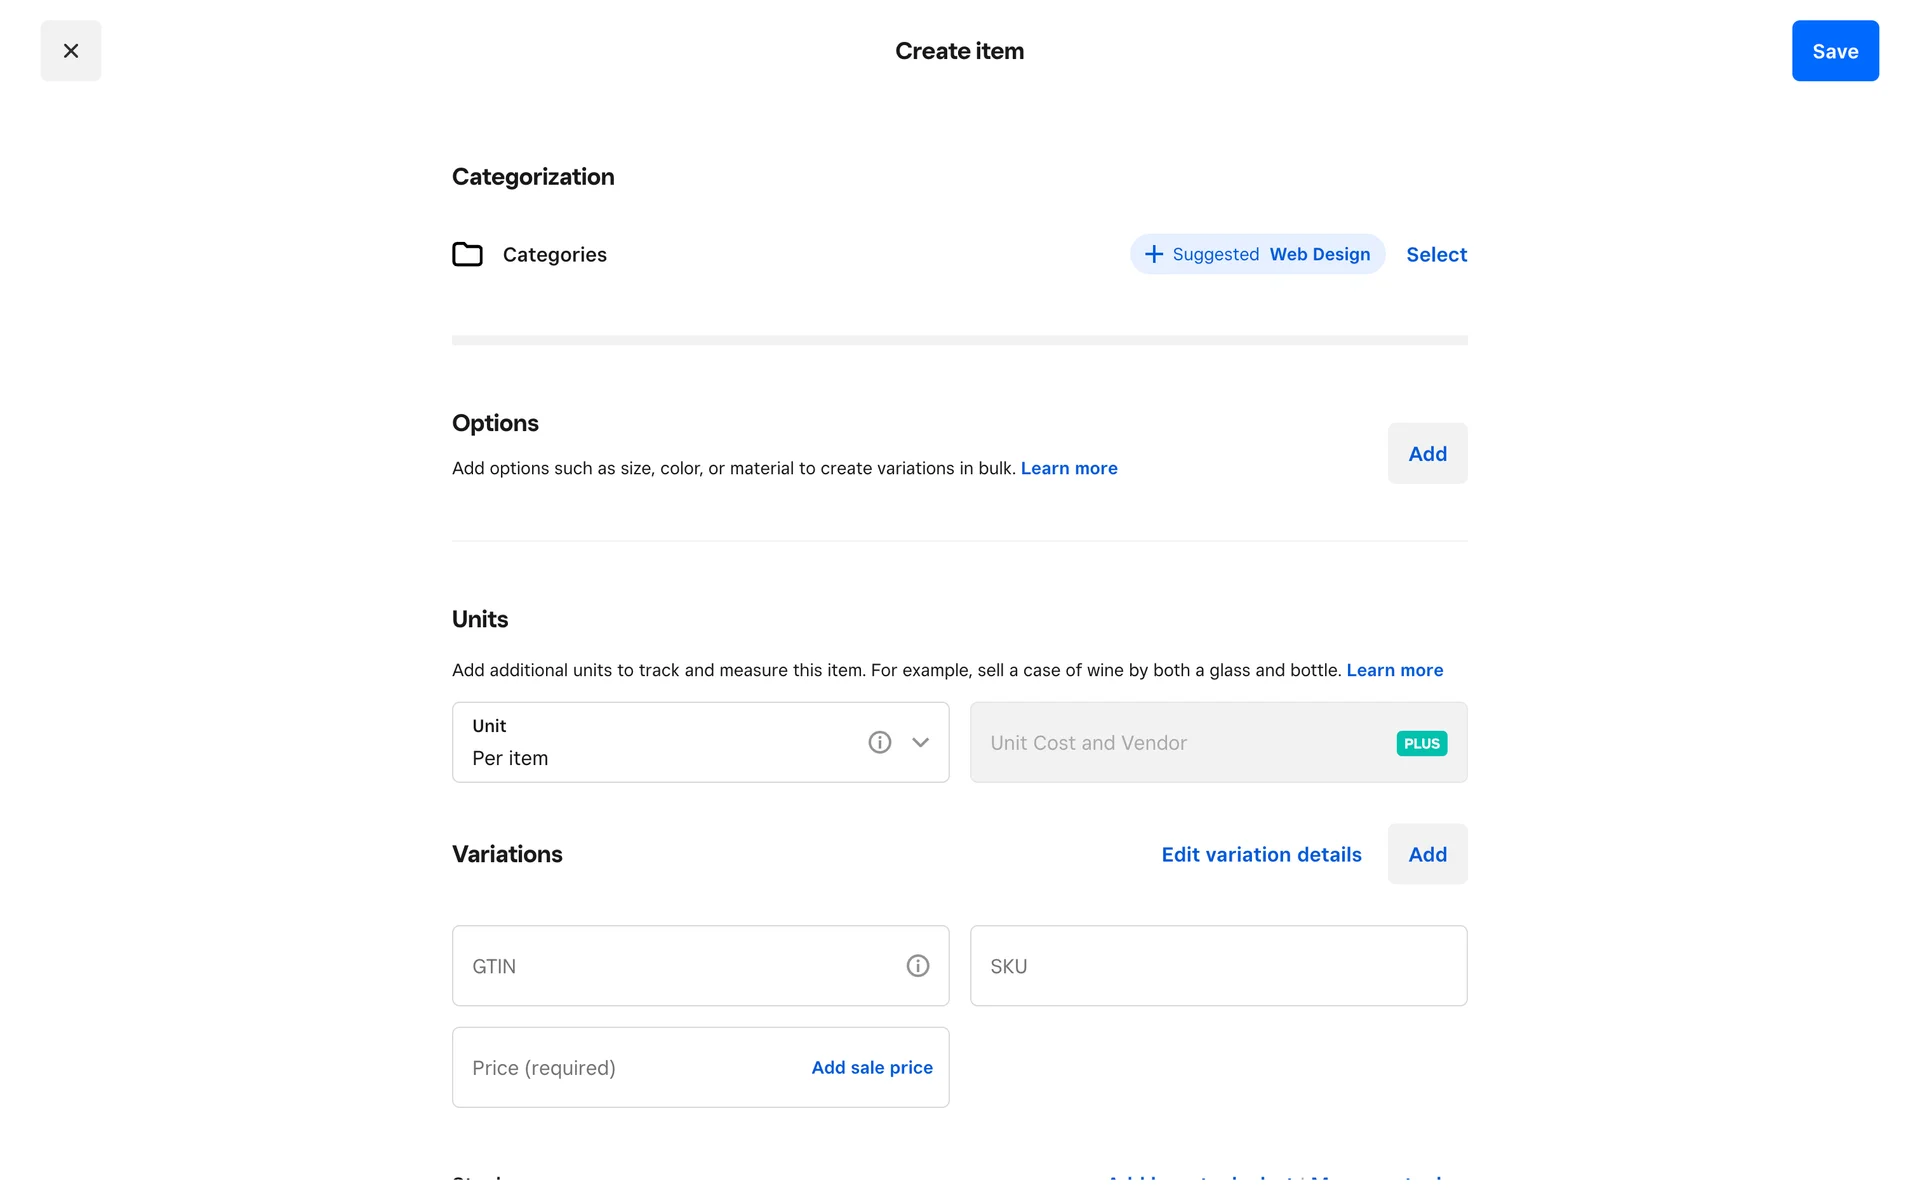This screenshot has height=1200, width=1920.
Task: Add a new option set
Action: coord(1427,454)
